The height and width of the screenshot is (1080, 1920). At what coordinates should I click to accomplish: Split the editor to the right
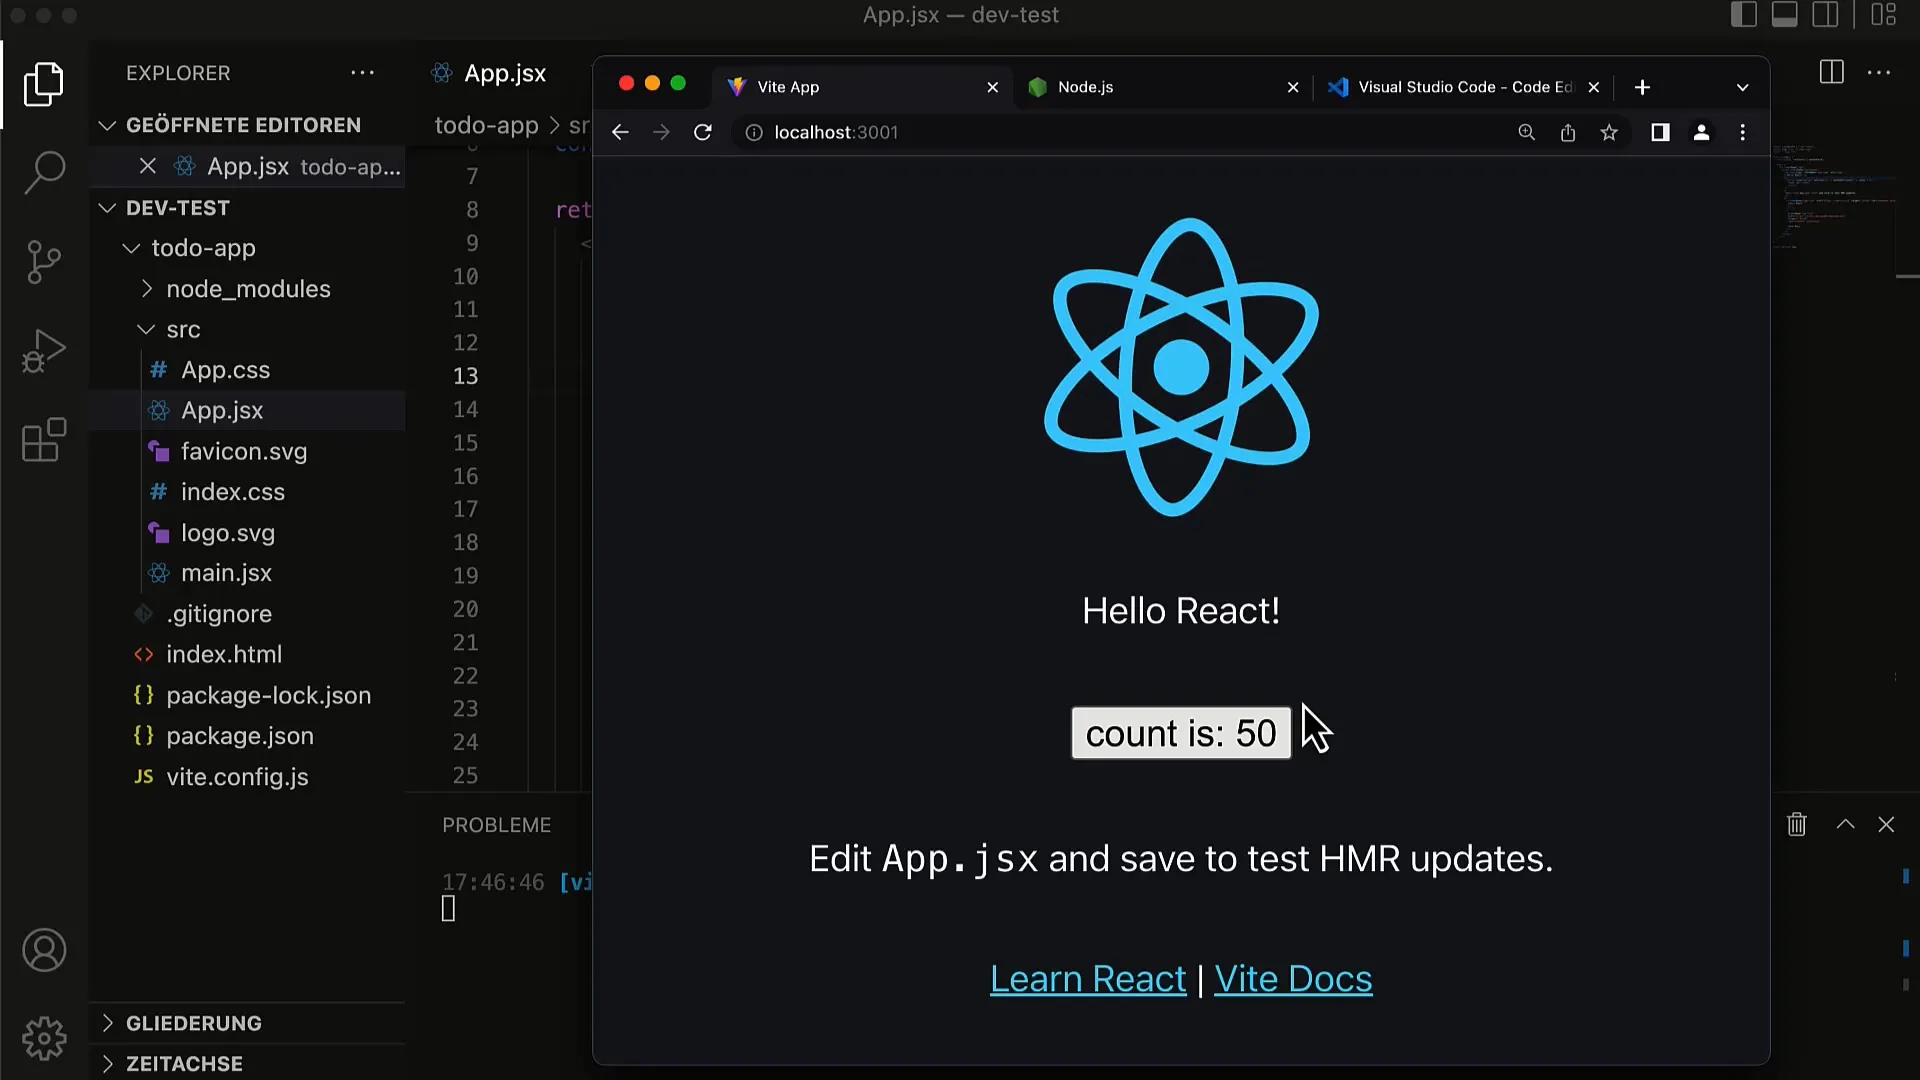1832,72
